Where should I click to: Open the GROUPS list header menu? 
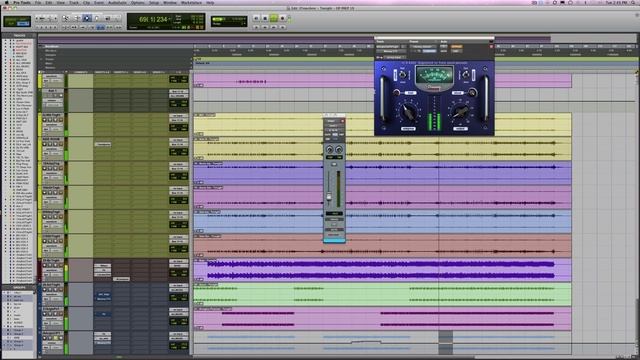coord(19,287)
